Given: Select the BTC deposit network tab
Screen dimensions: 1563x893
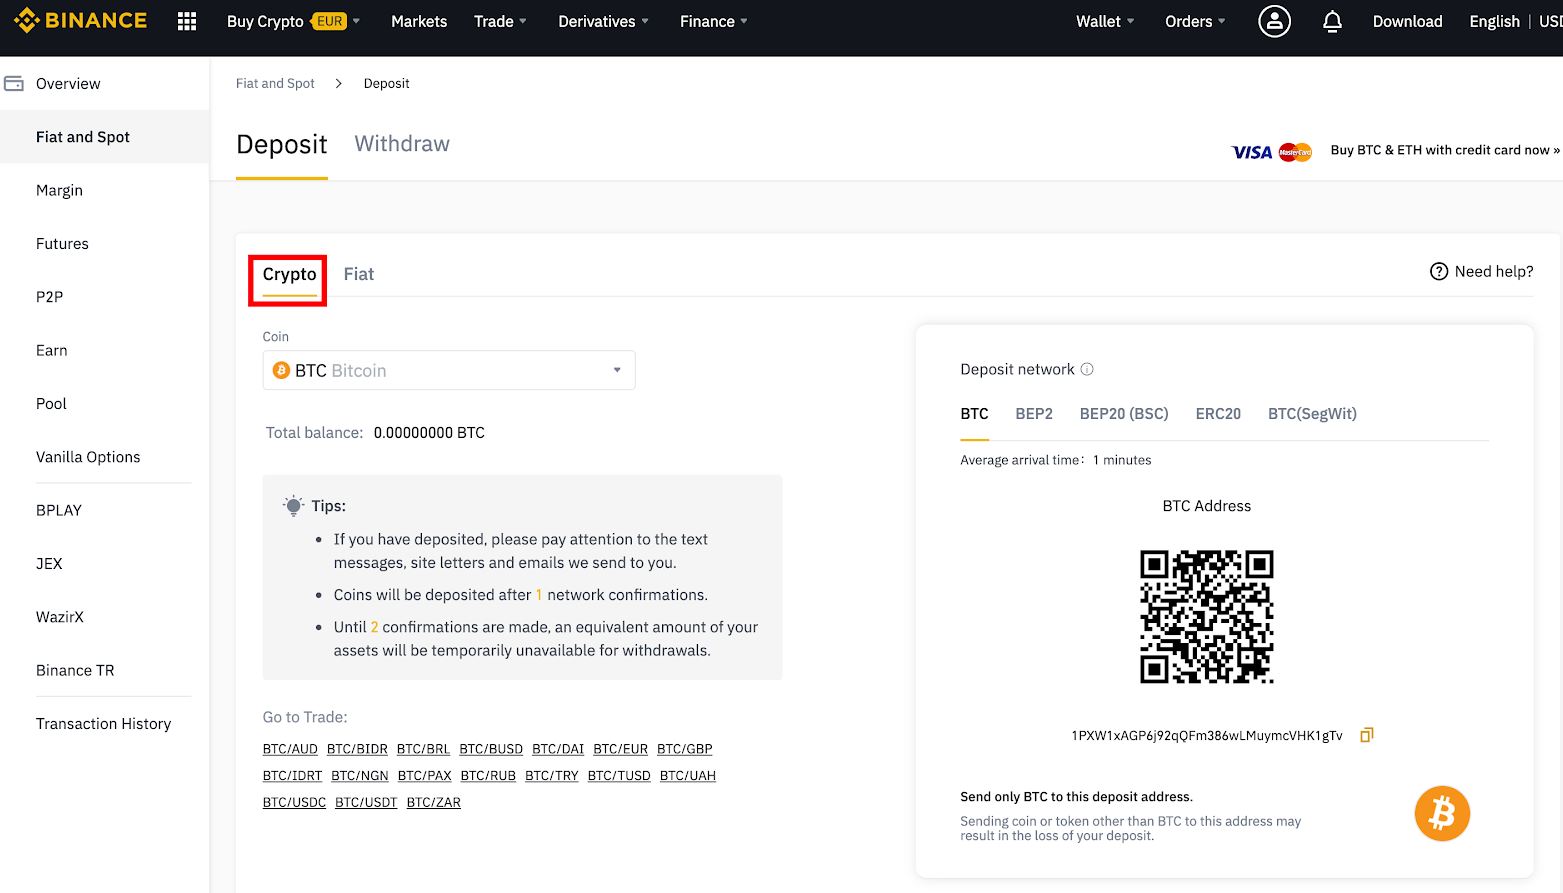Looking at the screenshot, I should 974,414.
